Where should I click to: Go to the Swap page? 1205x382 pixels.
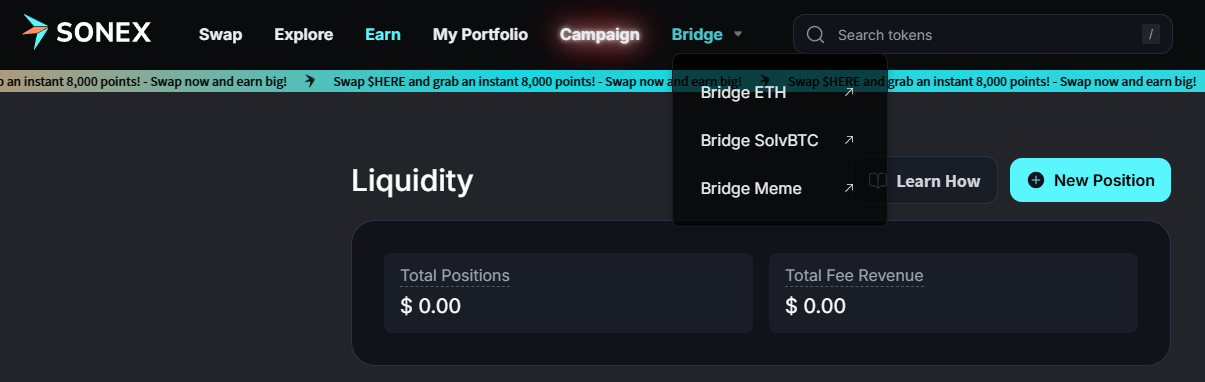pos(221,35)
